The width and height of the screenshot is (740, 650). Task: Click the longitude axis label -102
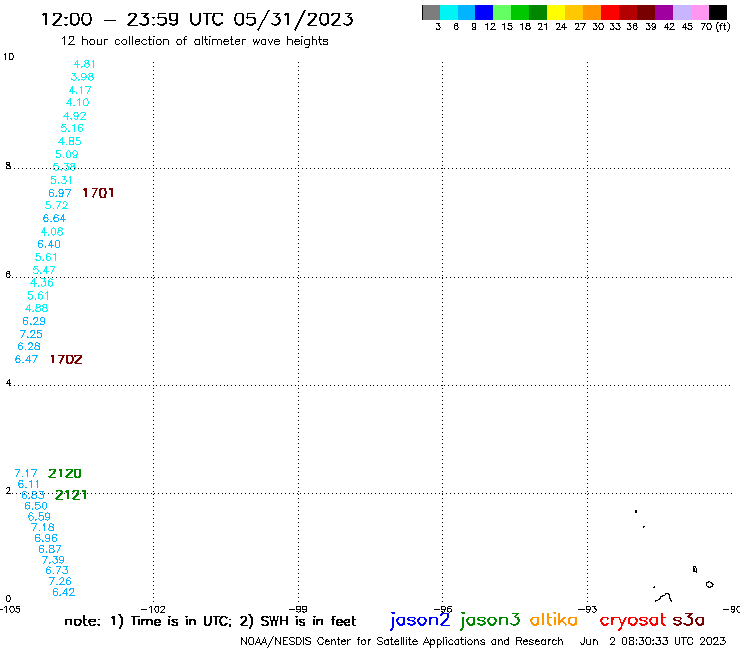[x=153, y=609]
